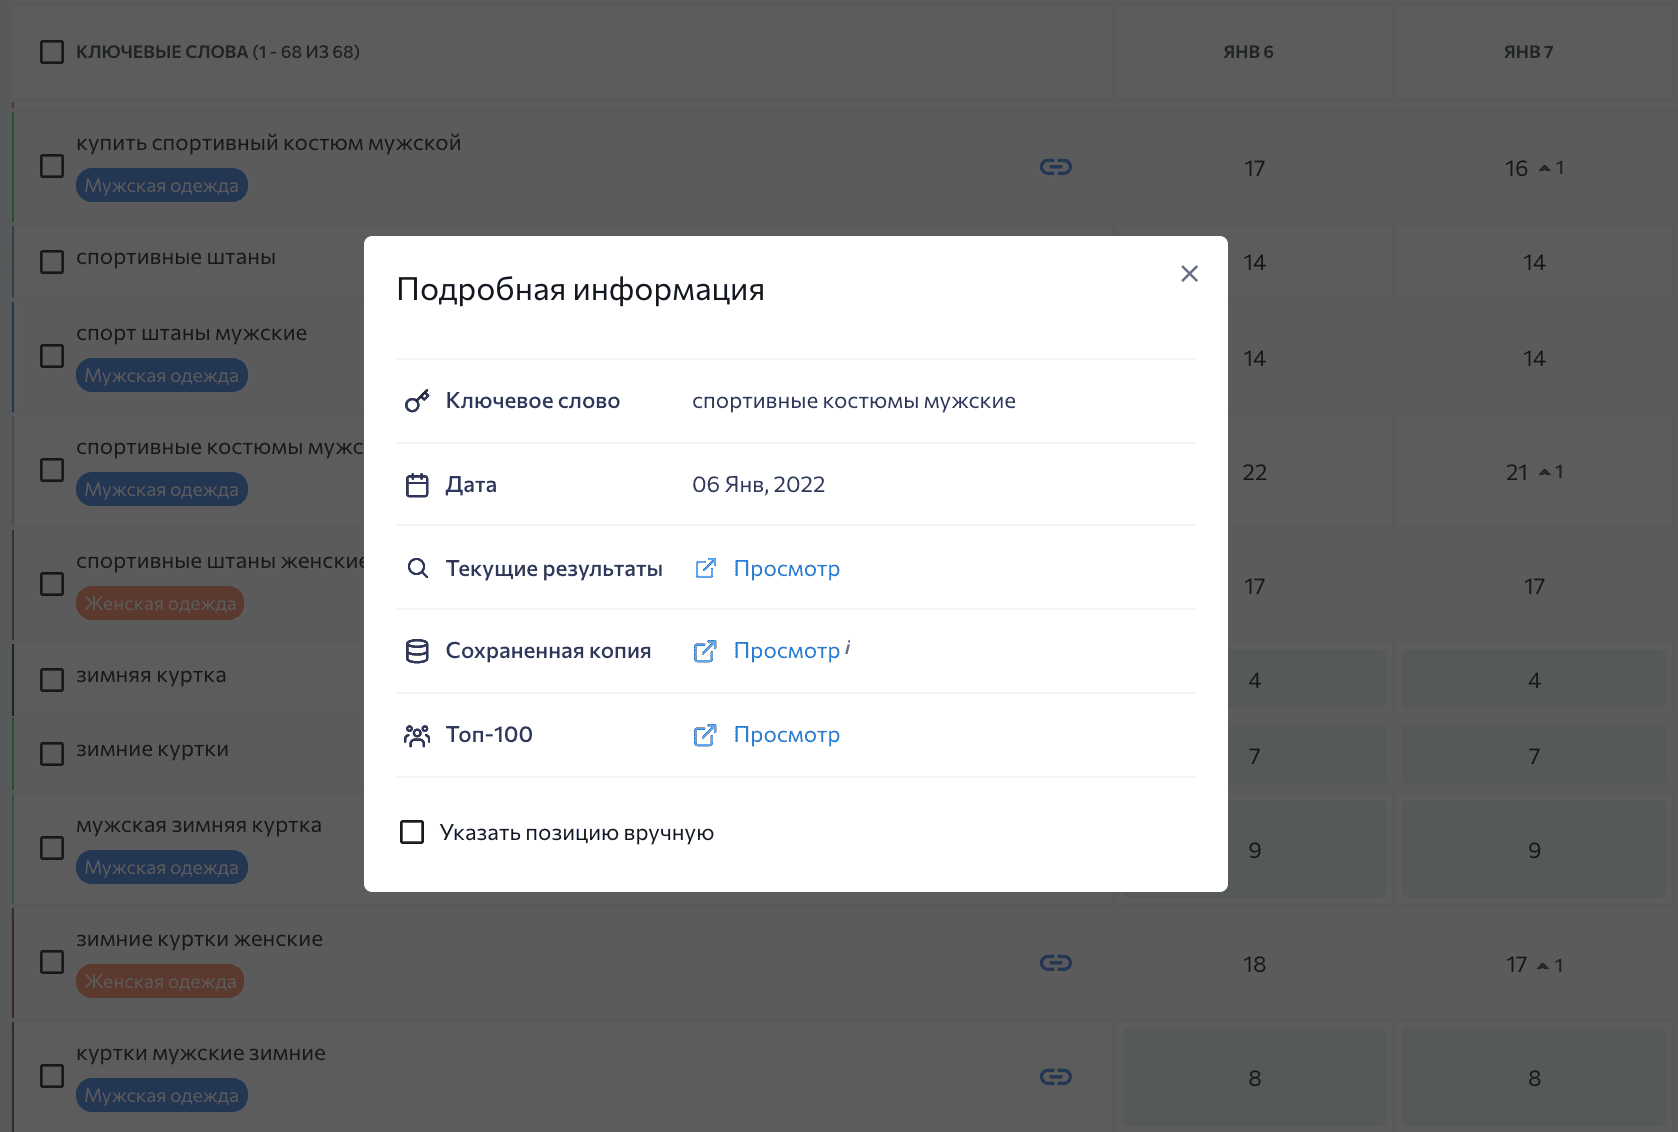Click Мужская одежда tag under куртки мужские зимние
The image size is (1678, 1132).
coord(161,1095)
